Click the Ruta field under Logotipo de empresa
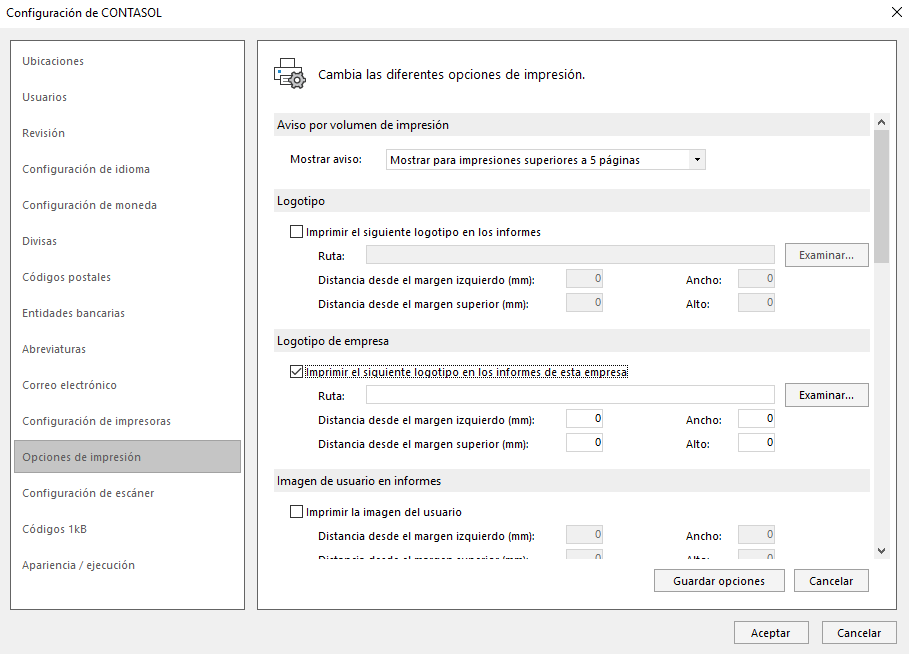Image resolution: width=909 pixels, height=654 pixels. pos(570,395)
